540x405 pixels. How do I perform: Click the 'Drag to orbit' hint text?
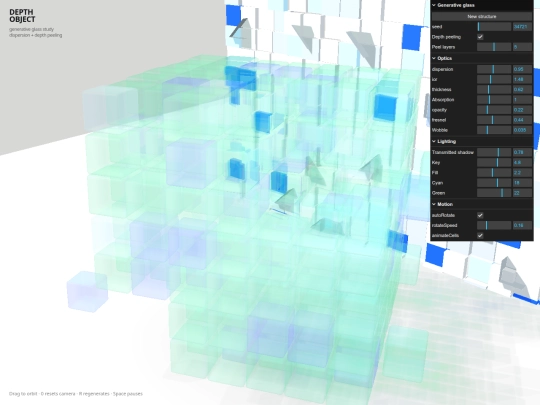(23, 394)
